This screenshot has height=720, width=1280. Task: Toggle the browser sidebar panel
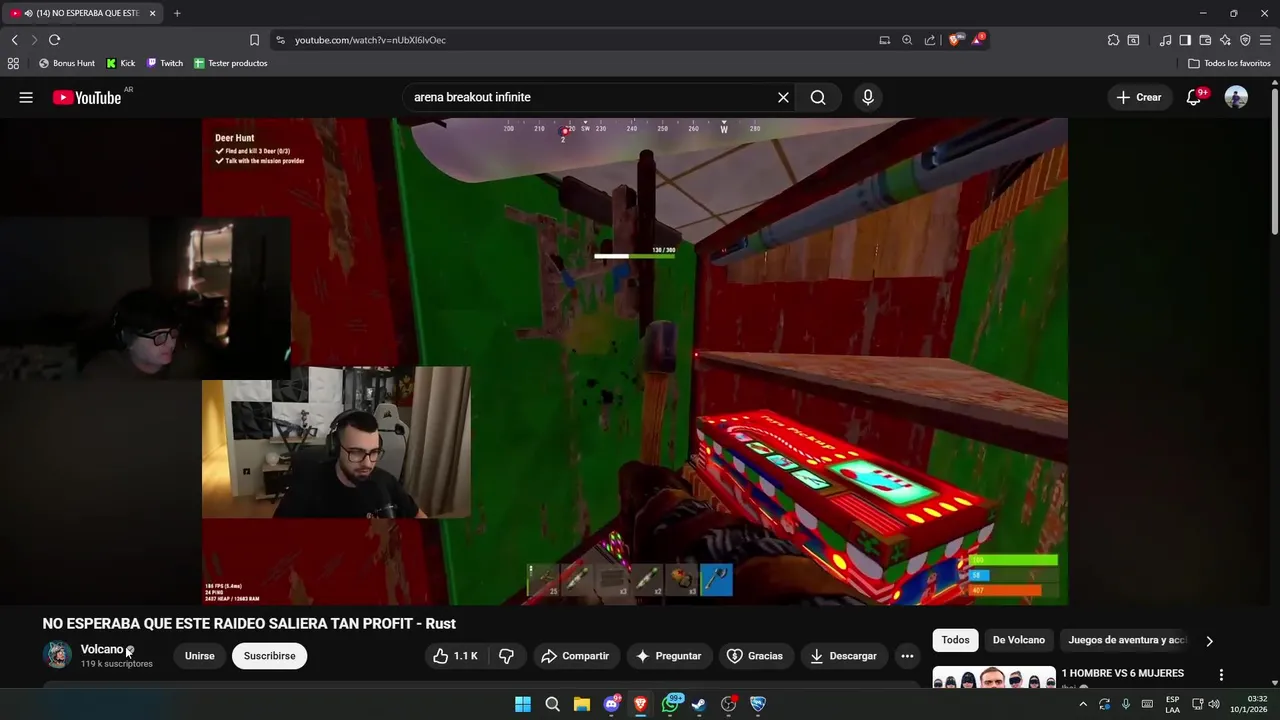(1185, 40)
